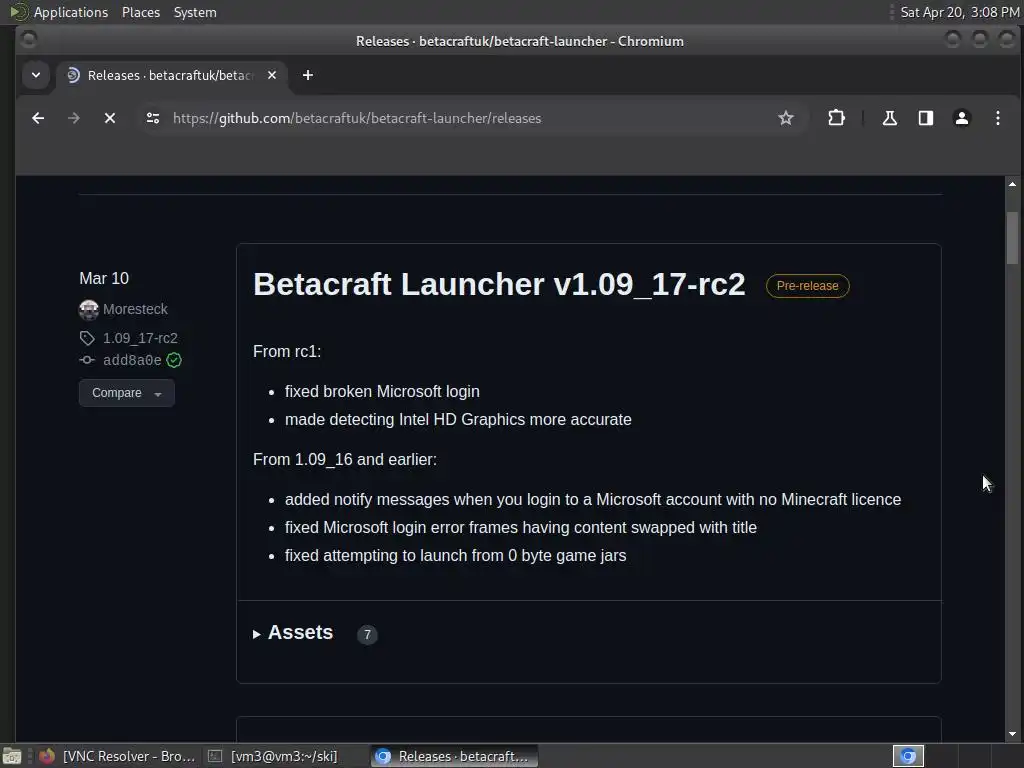The image size is (1024, 768).
Task: Click the commit icon beside add8a0e
Action: pos(87,360)
